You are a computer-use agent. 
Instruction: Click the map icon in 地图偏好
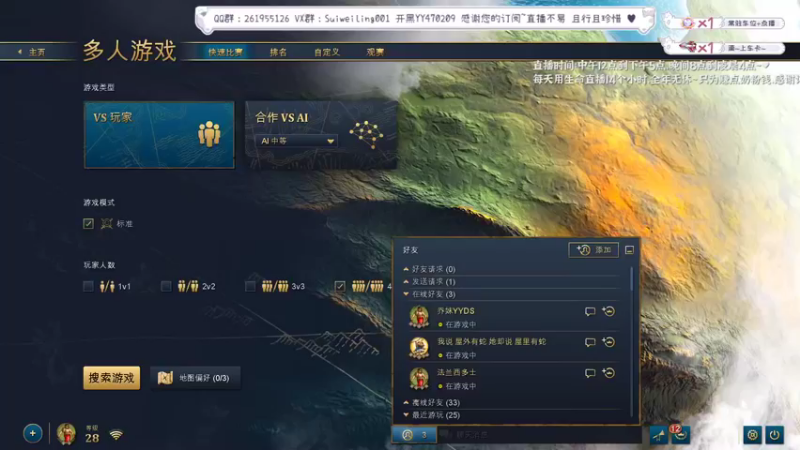(x=165, y=378)
